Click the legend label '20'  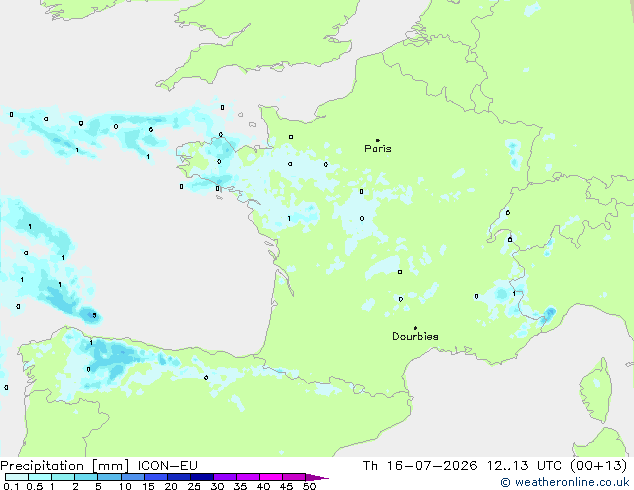171,486
